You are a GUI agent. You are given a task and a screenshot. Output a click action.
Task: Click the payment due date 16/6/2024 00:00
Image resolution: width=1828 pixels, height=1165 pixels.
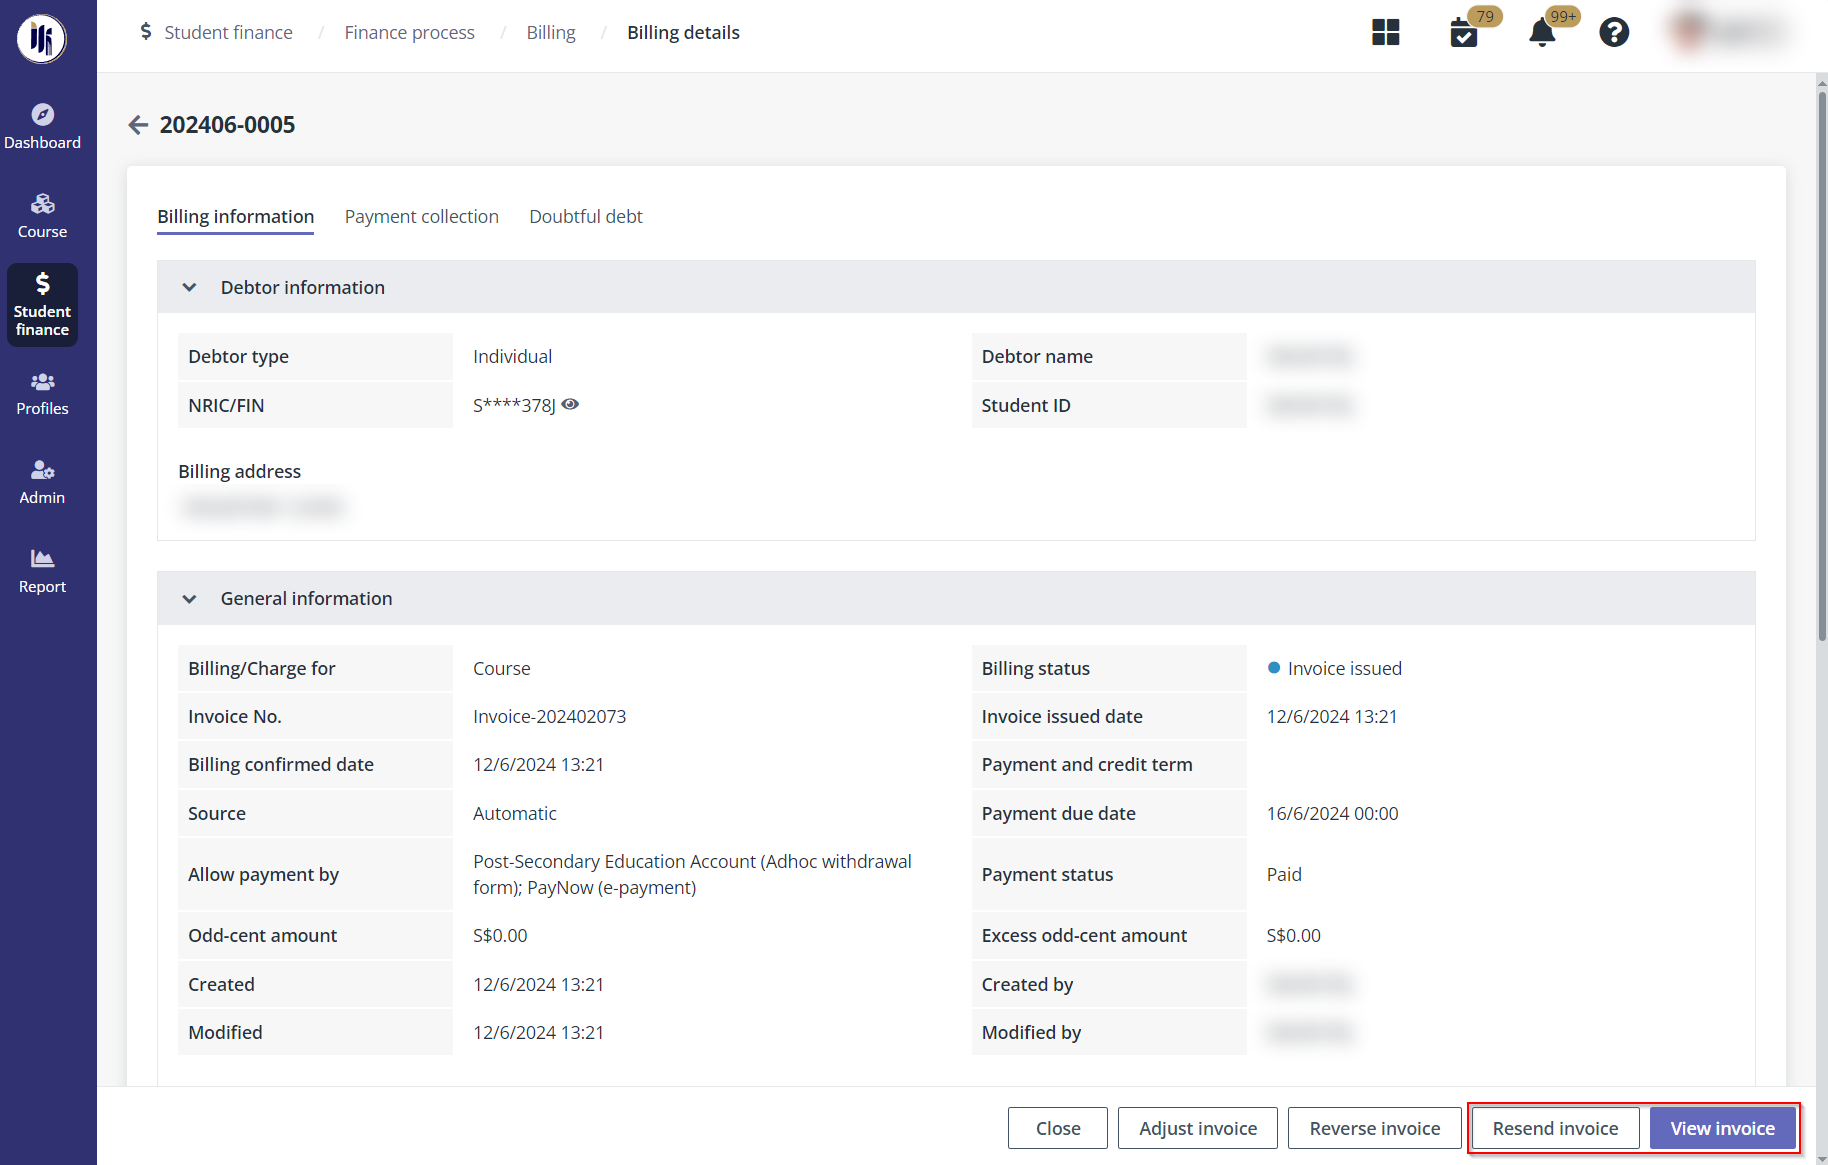[x=1333, y=814]
